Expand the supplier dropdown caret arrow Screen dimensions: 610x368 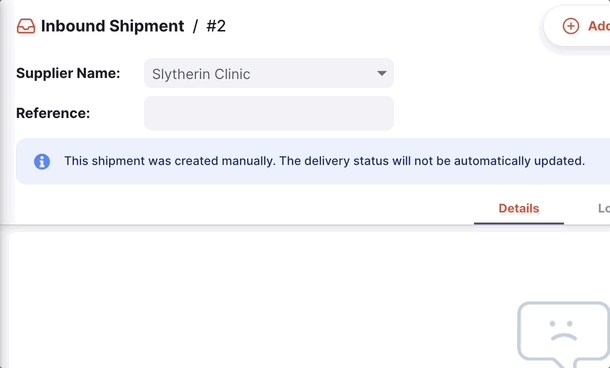click(382, 73)
